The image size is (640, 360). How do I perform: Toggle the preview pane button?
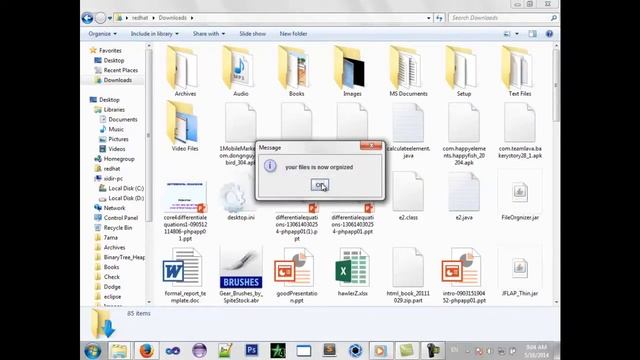click(532, 34)
